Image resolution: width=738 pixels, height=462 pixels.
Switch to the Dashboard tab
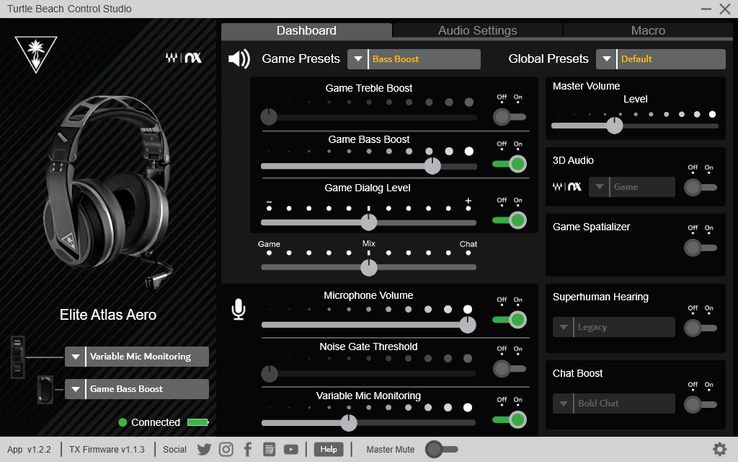click(306, 31)
